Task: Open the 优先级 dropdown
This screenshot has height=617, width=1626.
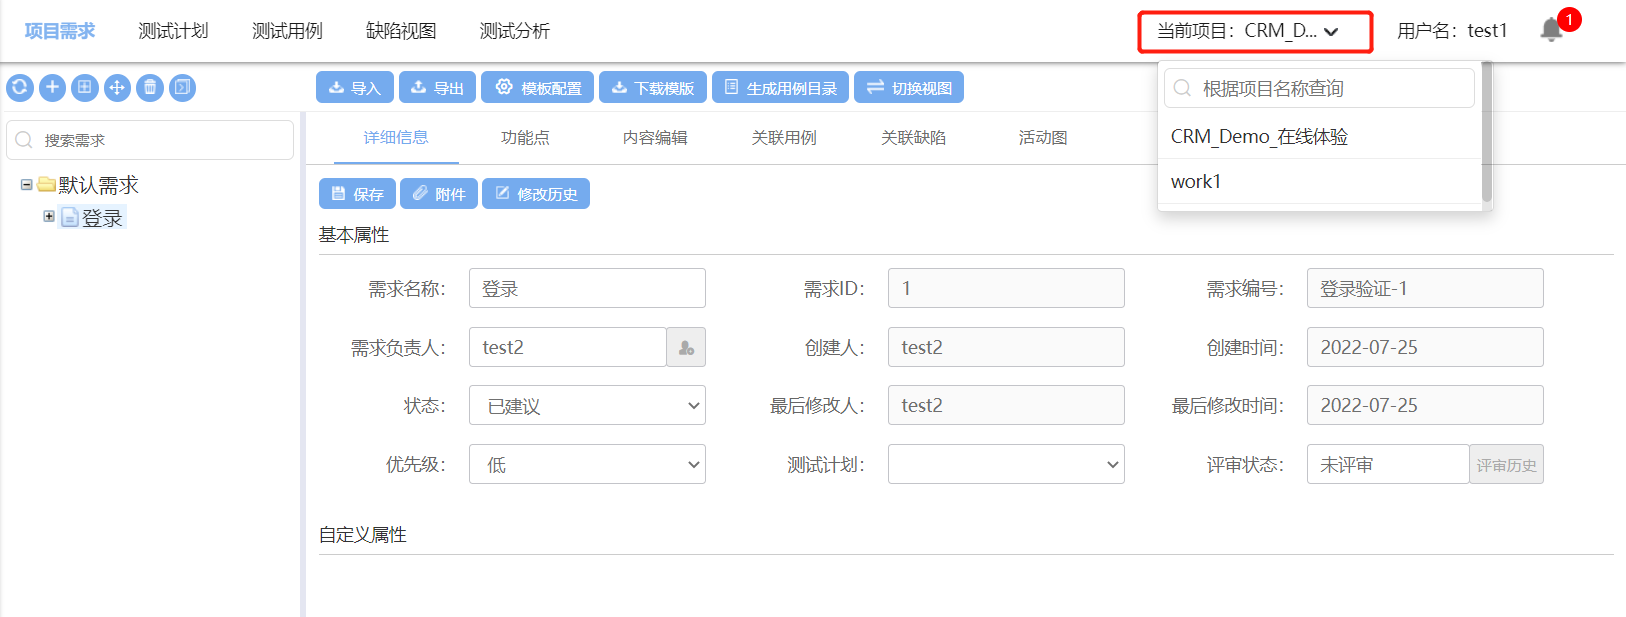Action: 587,465
